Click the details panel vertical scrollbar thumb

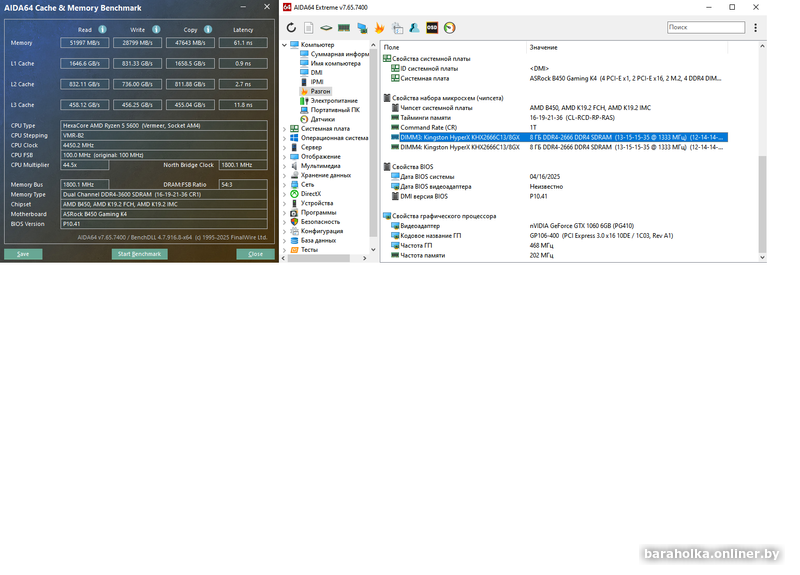coord(762,204)
